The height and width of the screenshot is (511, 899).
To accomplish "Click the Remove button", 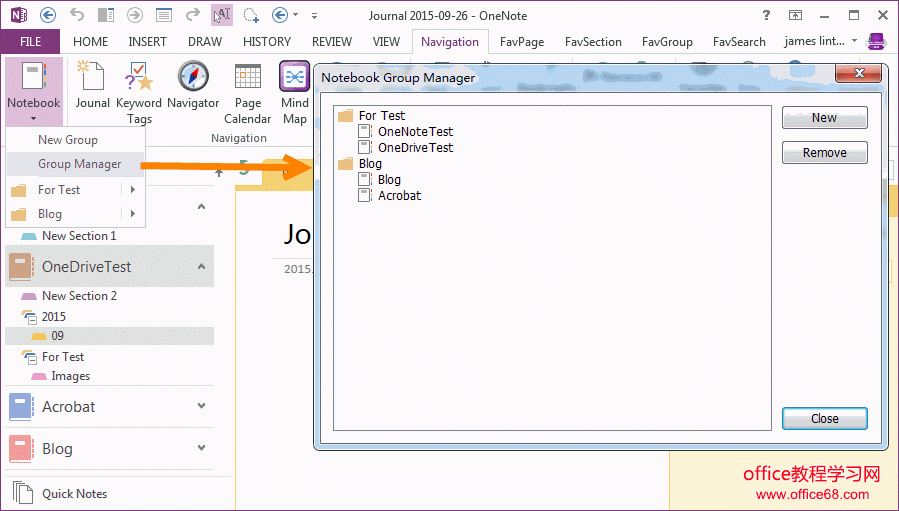I will (x=824, y=153).
